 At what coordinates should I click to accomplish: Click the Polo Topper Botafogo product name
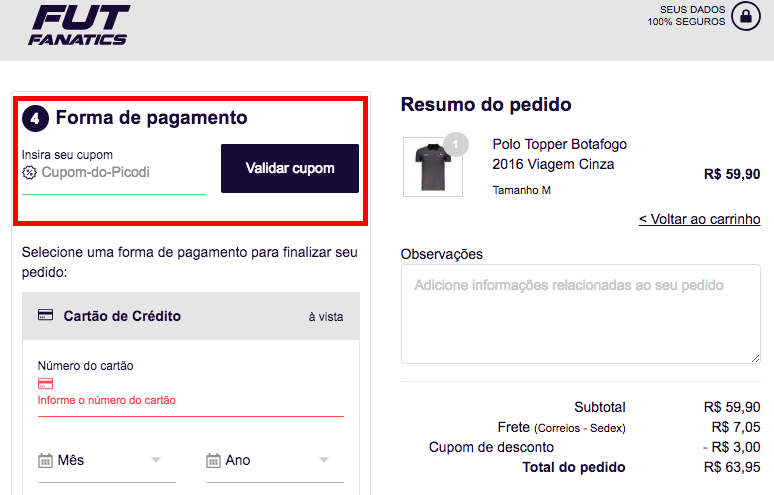pos(560,154)
